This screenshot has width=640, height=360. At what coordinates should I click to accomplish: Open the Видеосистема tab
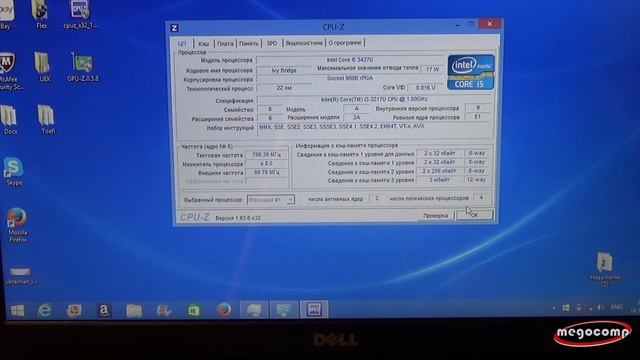coord(304,43)
